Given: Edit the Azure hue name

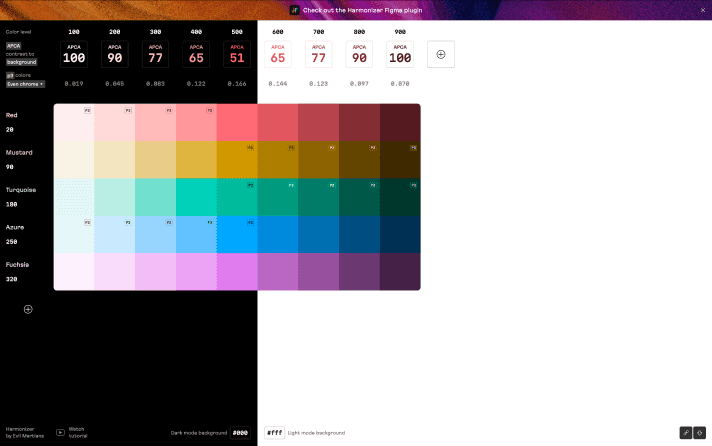Looking at the screenshot, I should point(15,227).
